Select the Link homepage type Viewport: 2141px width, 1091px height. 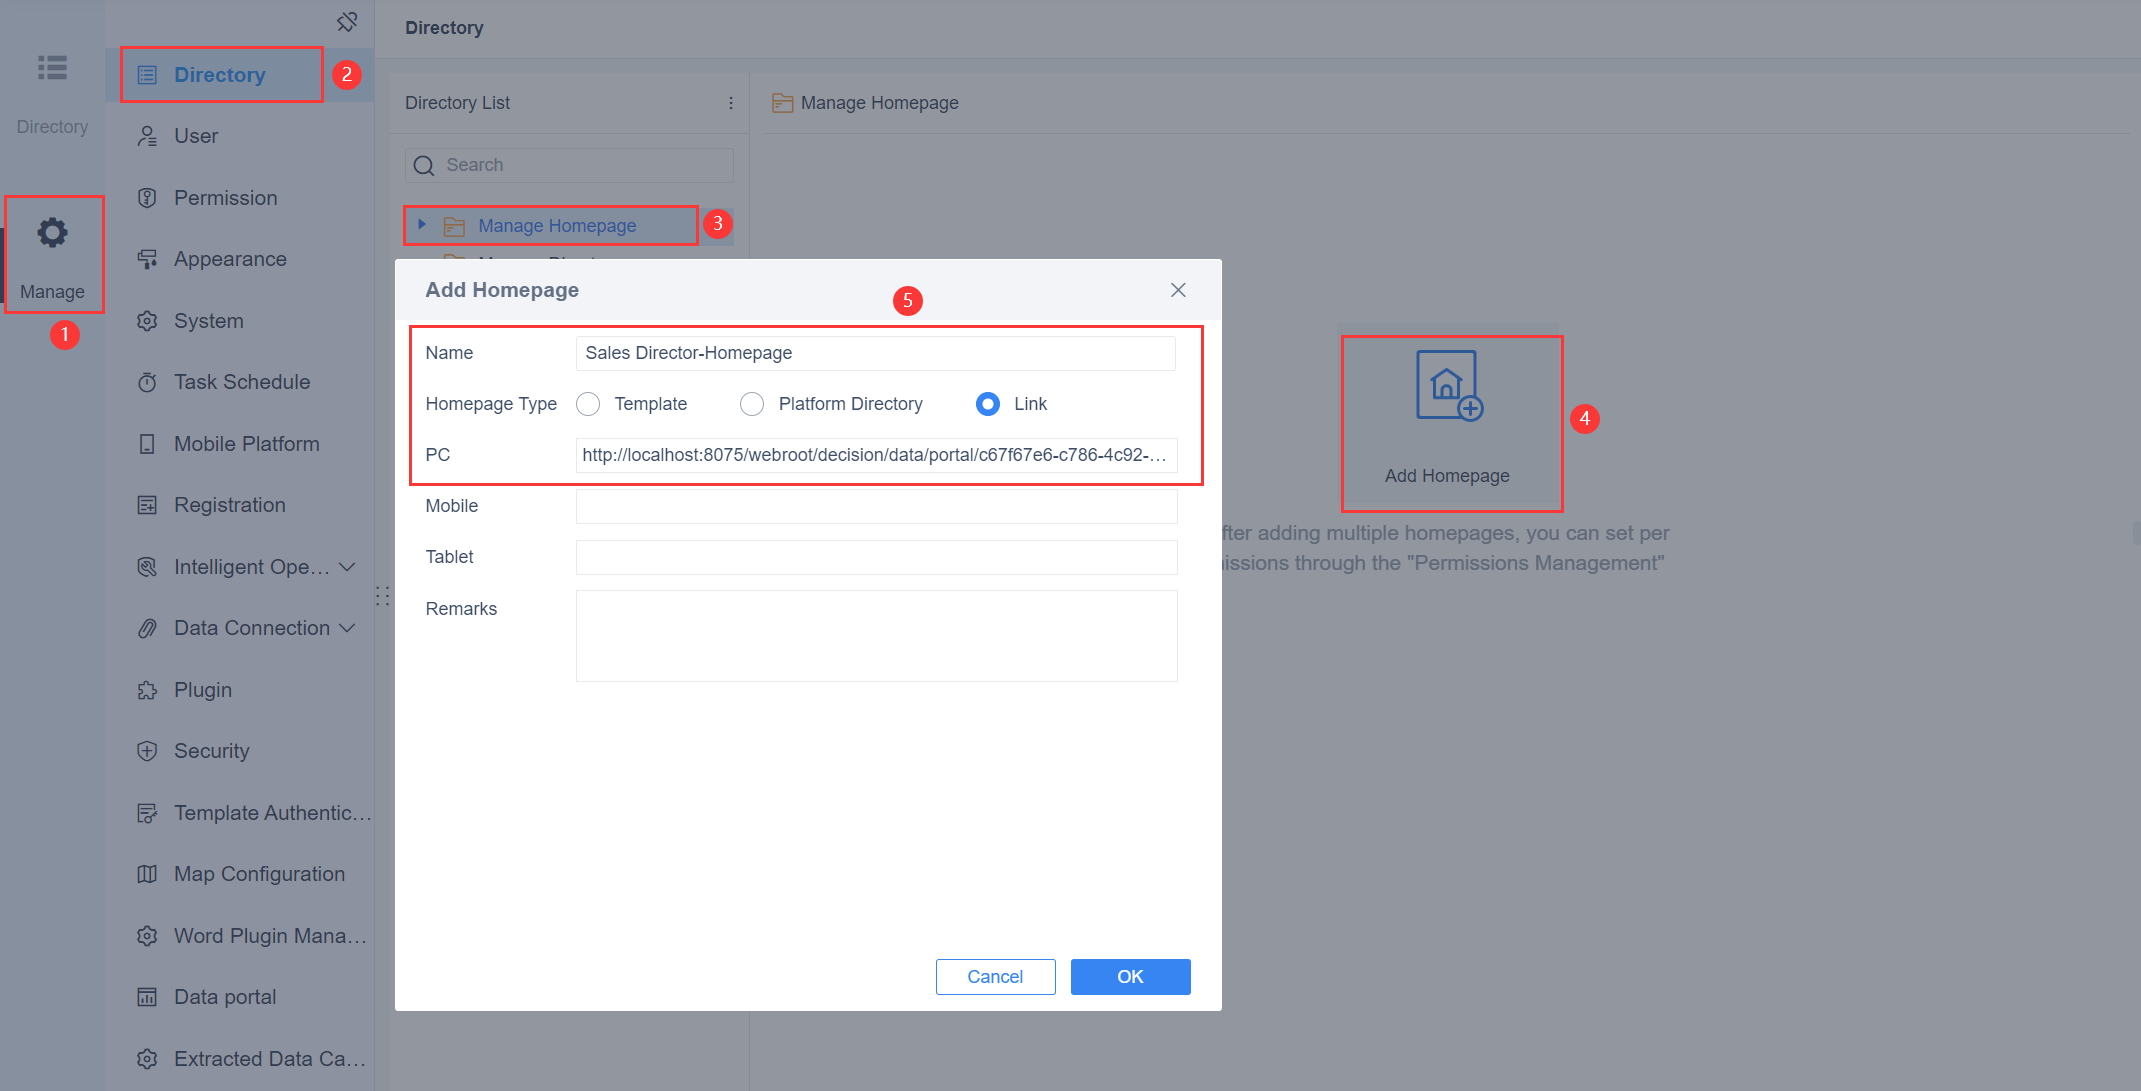point(987,403)
